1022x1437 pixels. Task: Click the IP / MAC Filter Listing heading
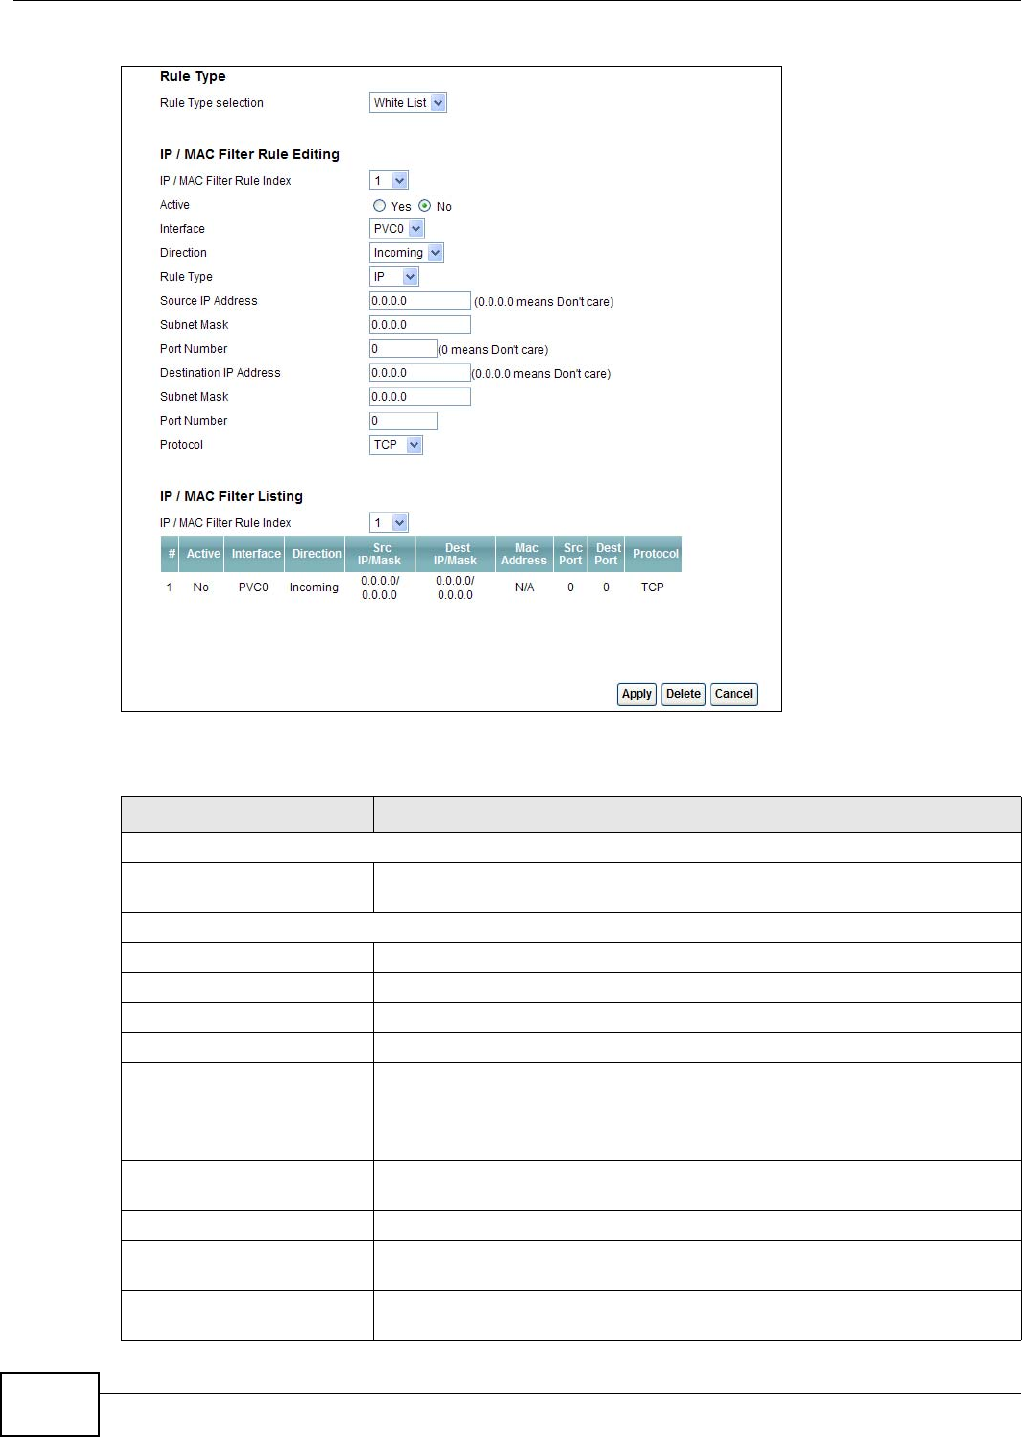coord(231,496)
